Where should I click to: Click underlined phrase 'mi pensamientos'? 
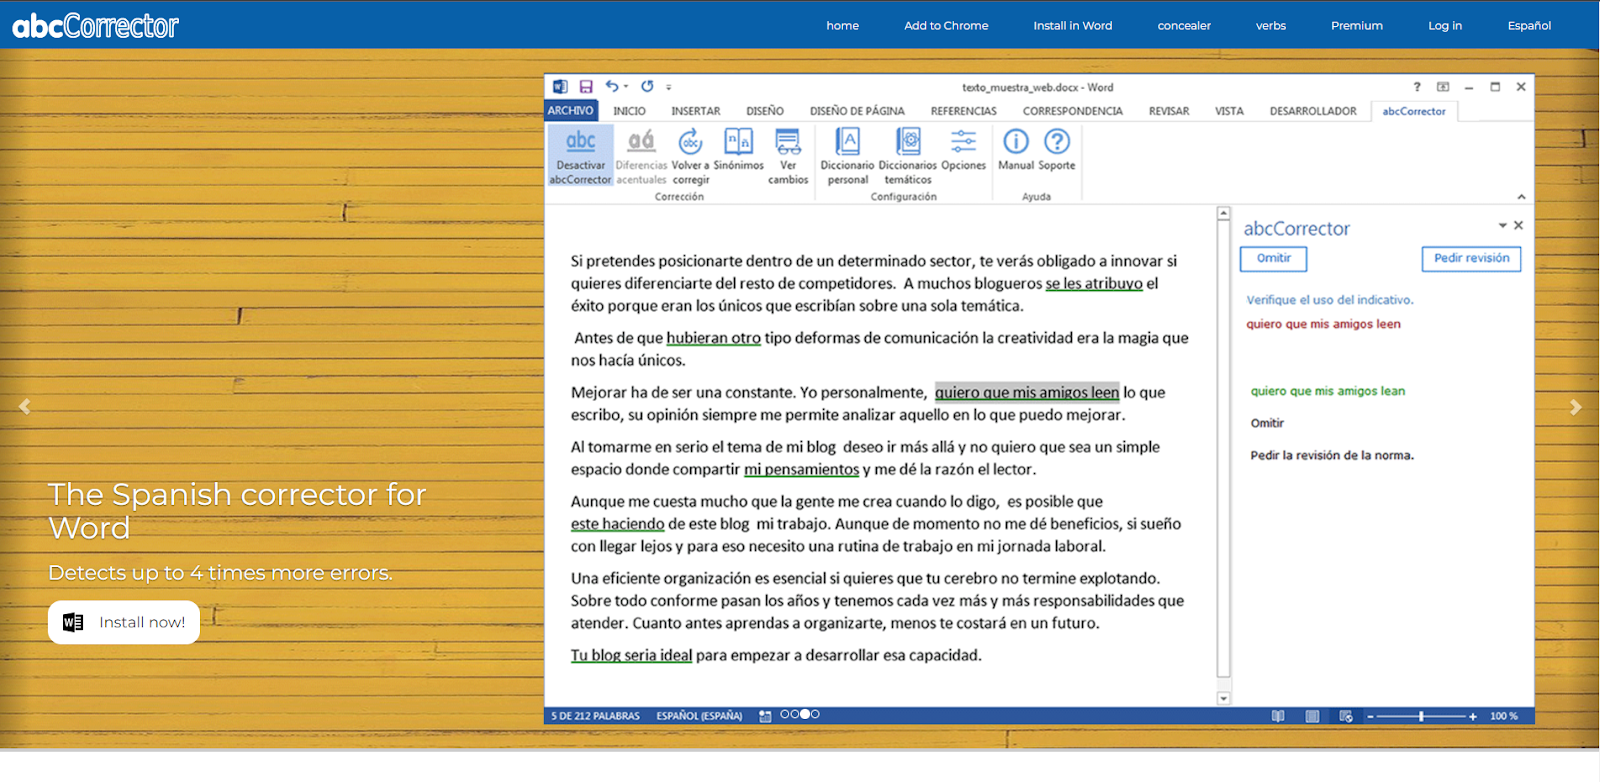point(801,469)
